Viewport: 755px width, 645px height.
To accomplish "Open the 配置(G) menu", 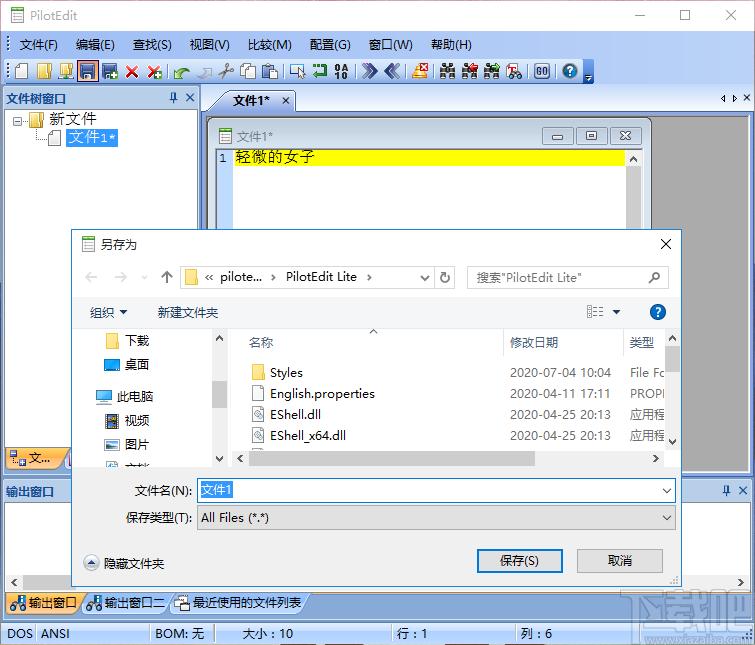I will point(330,45).
